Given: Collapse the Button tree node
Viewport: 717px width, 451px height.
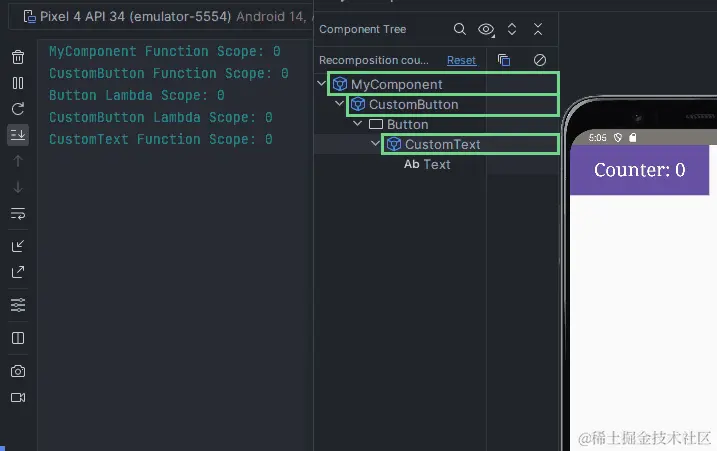Looking at the screenshot, I should coord(358,123).
